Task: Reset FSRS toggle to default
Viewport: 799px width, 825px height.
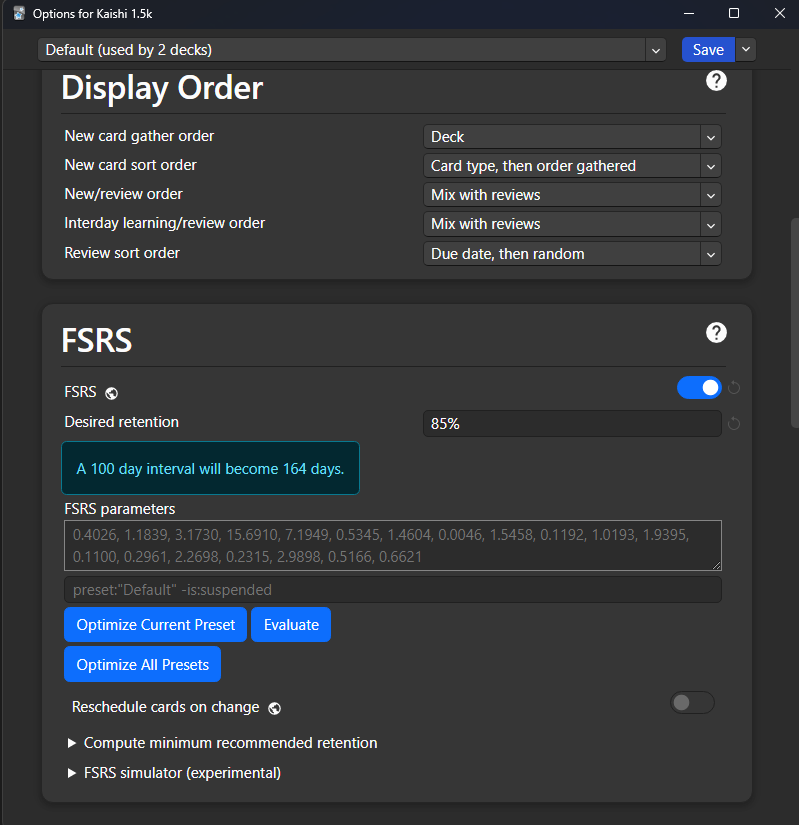Action: pos(734,388)
